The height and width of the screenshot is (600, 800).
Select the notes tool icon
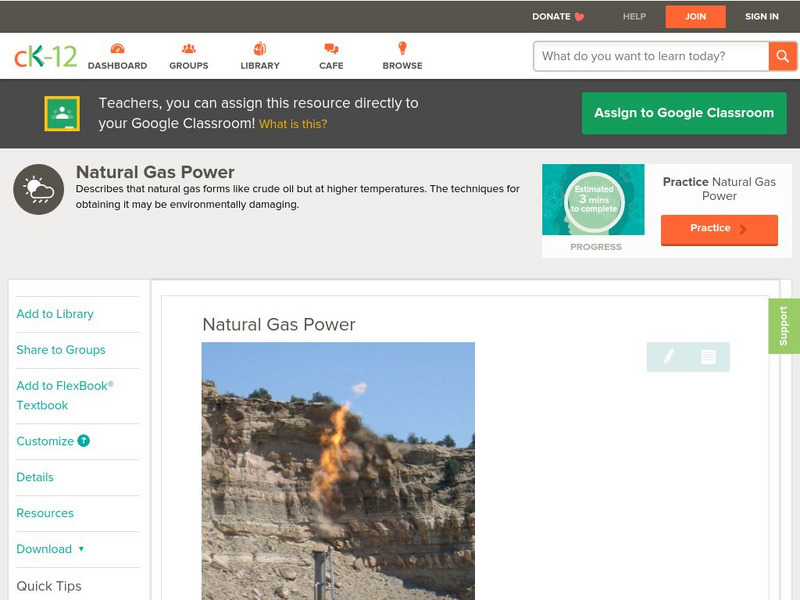[x=708, y=356]
